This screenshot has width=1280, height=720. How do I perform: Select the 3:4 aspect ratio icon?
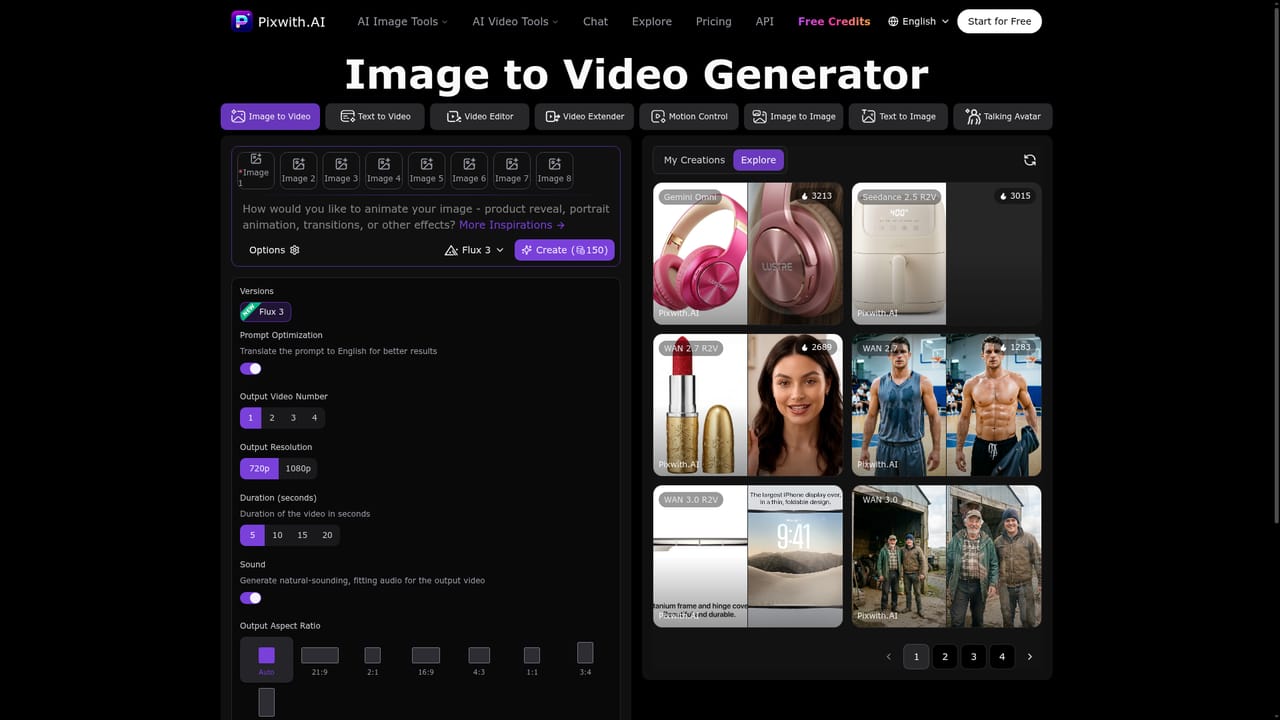[585, 653]
